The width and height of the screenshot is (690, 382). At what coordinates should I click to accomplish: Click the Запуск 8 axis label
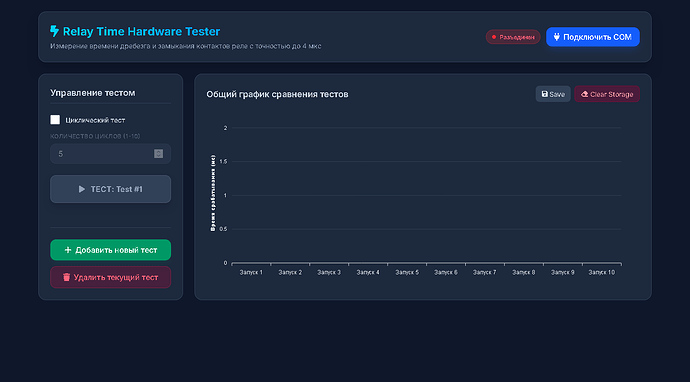524,272
